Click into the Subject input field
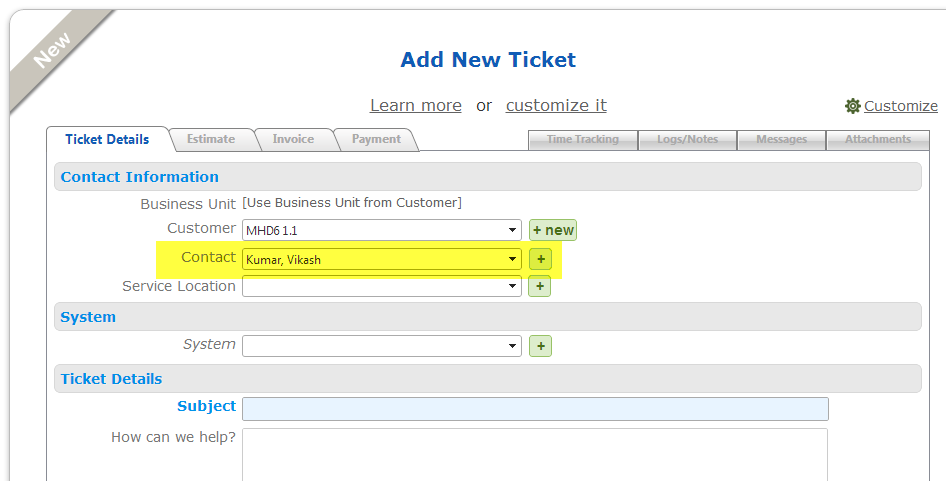Image resolution: width=946 pixels, height=481 pixels. (535, 408)
